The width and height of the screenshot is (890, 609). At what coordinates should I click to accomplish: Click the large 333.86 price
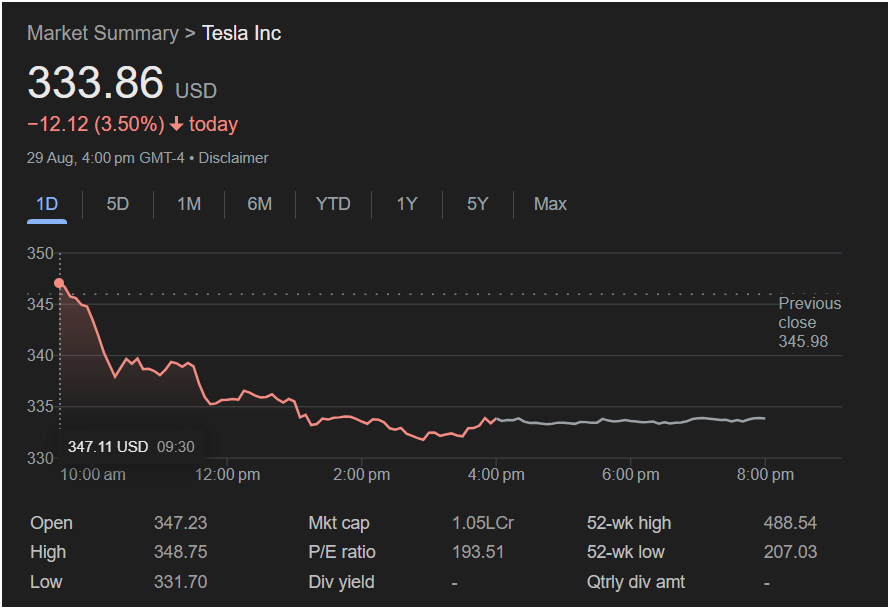95,82
